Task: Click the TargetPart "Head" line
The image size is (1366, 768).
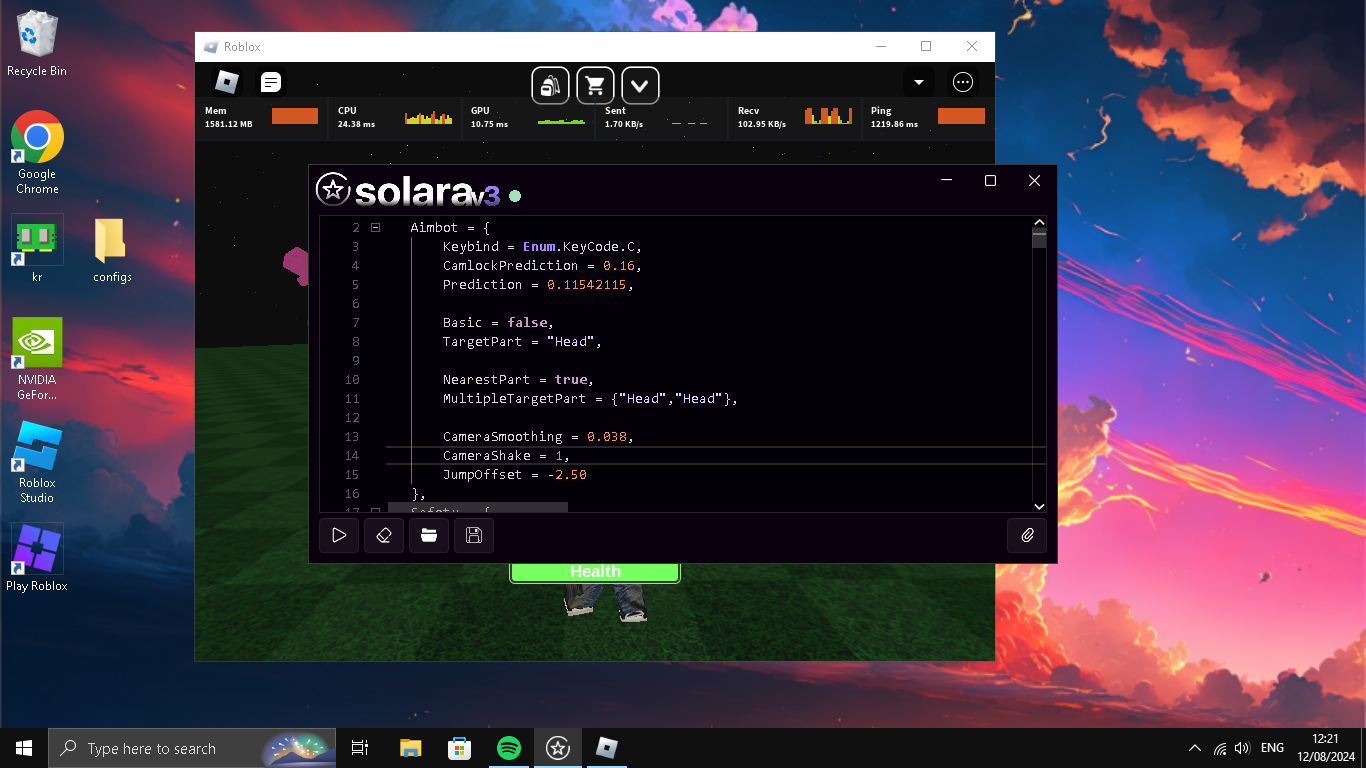Action: pyautogui.click(x=522, y=342)
